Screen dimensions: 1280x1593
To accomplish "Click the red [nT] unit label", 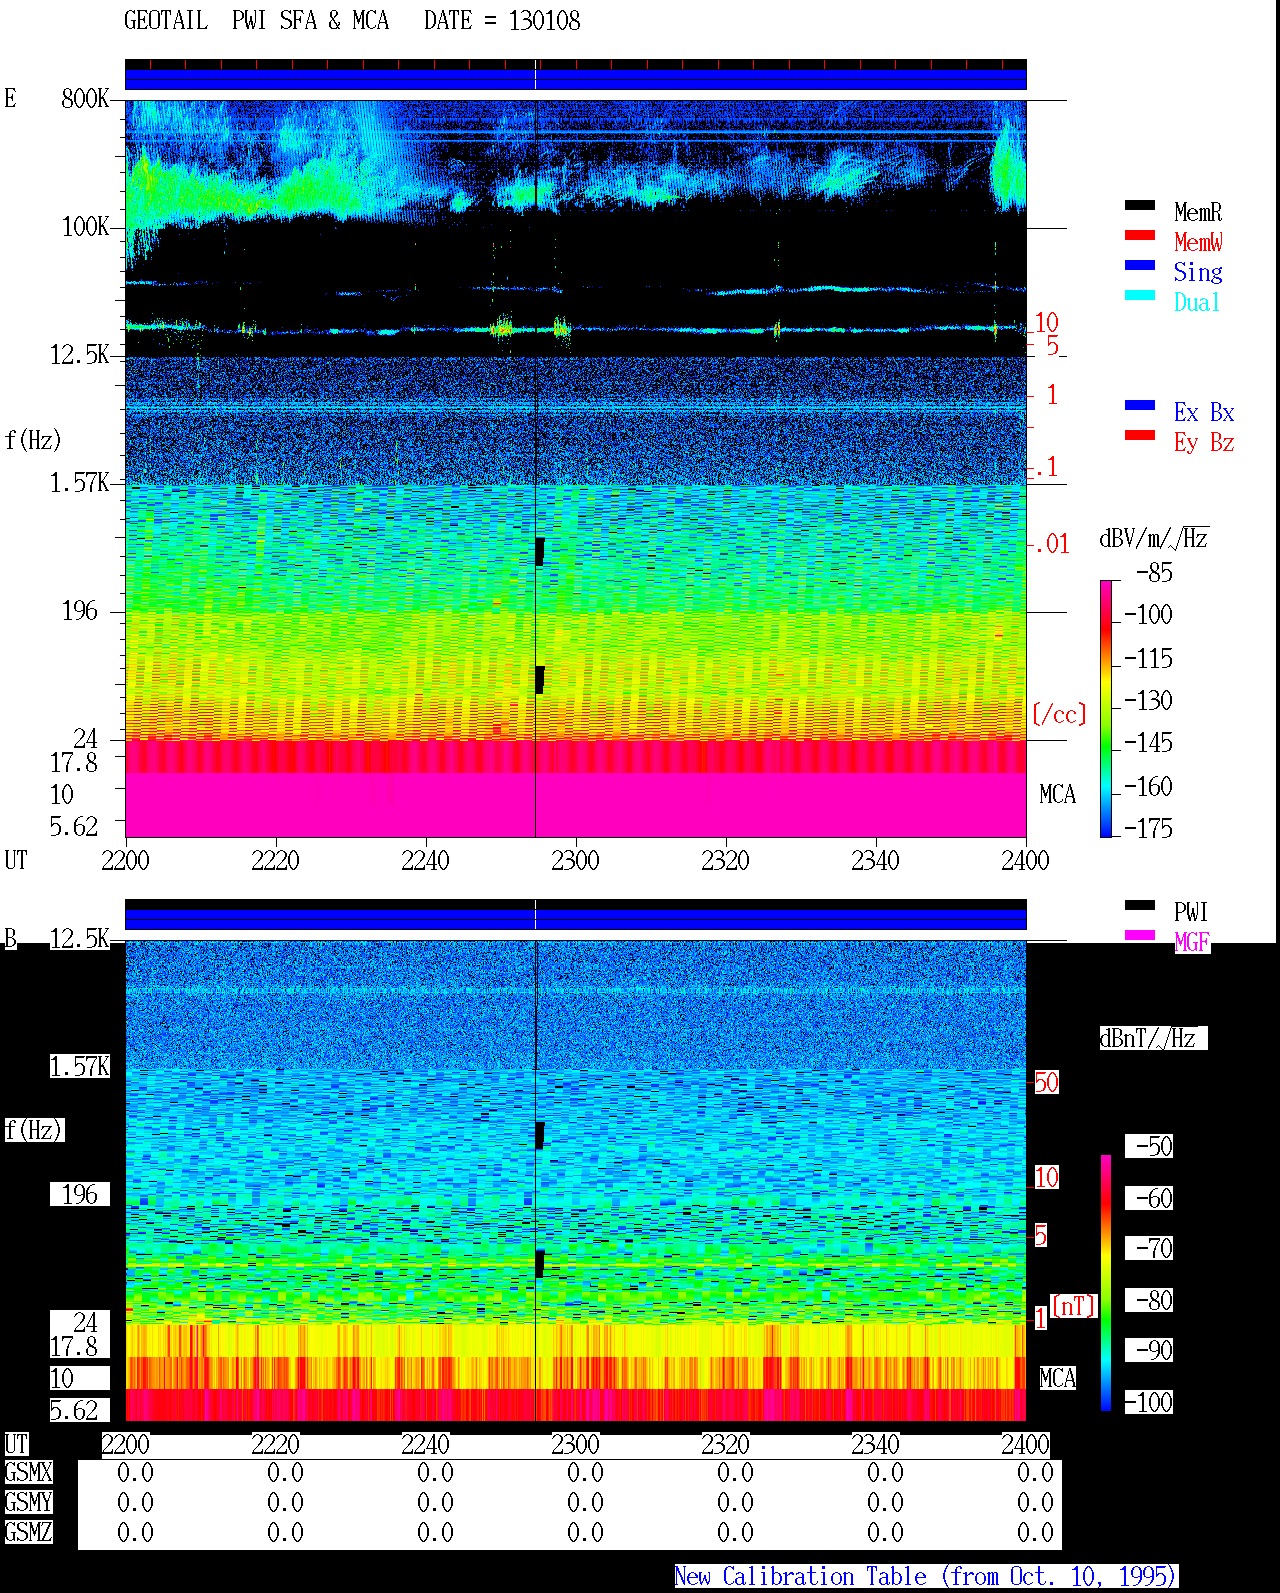I will click(1074, 1306).
